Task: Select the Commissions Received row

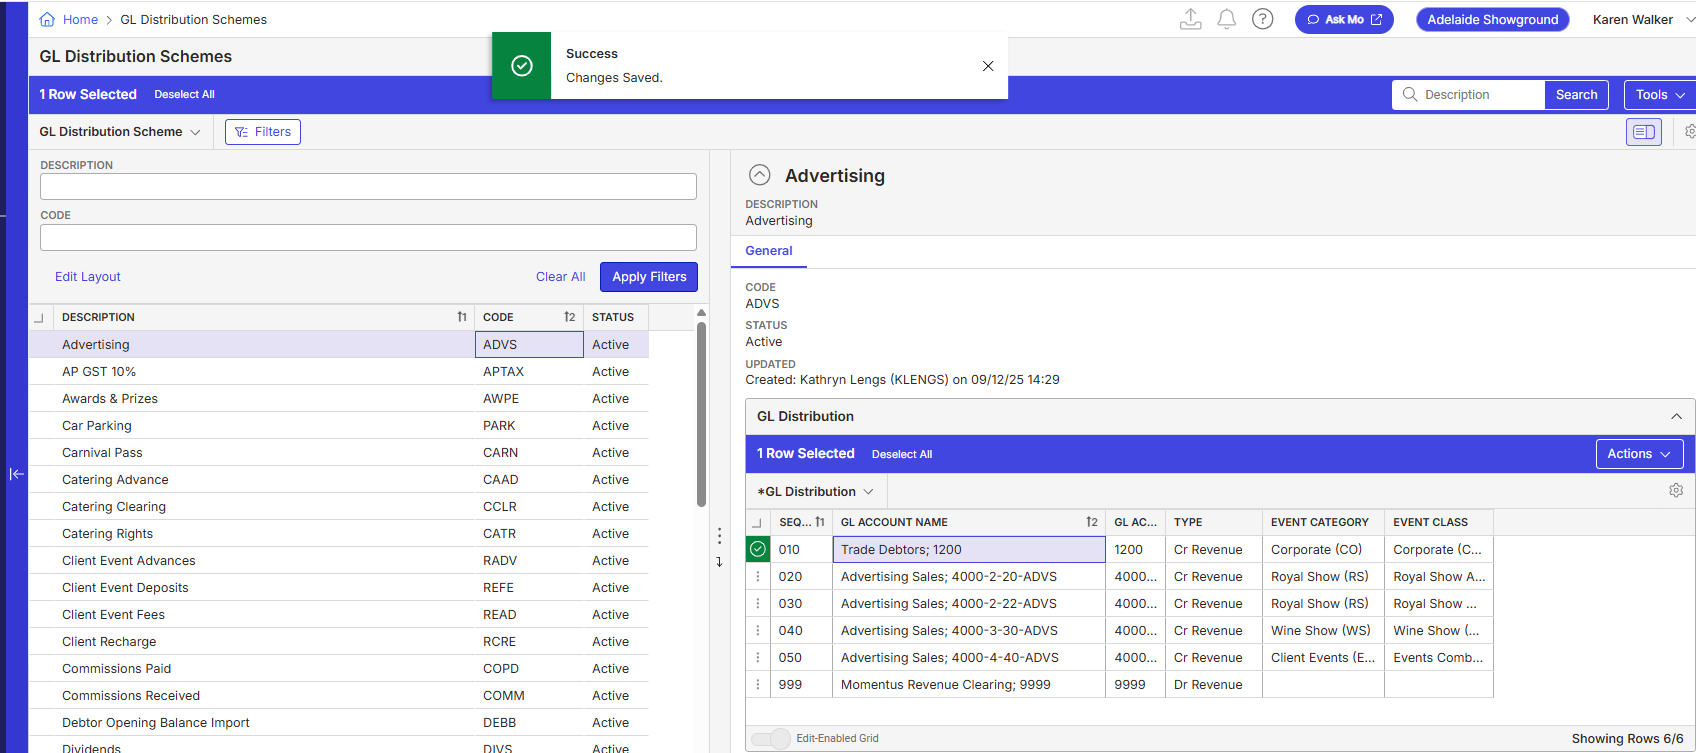Action: coord(339,696)
